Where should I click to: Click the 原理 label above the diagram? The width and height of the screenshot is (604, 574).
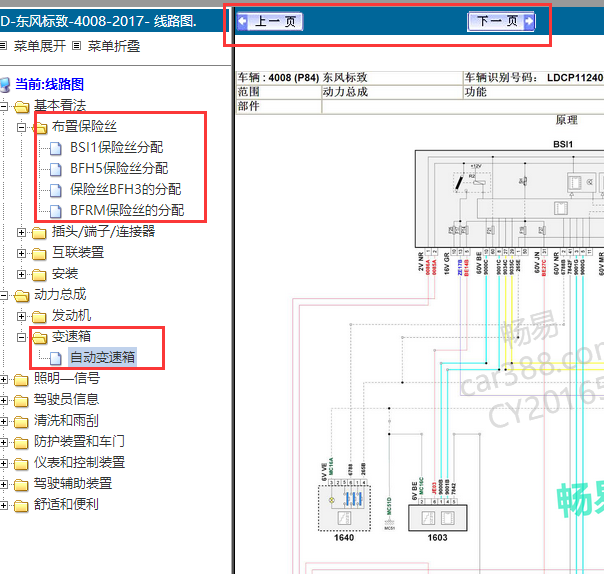click(566, 120)
